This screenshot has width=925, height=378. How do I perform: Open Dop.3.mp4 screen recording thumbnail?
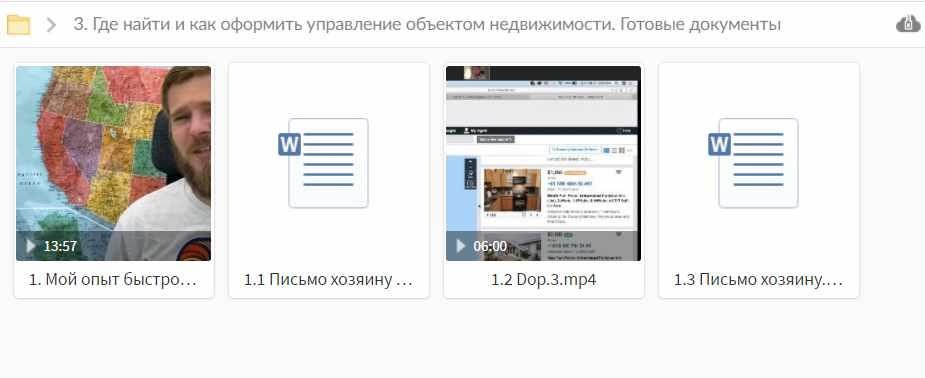543,163
